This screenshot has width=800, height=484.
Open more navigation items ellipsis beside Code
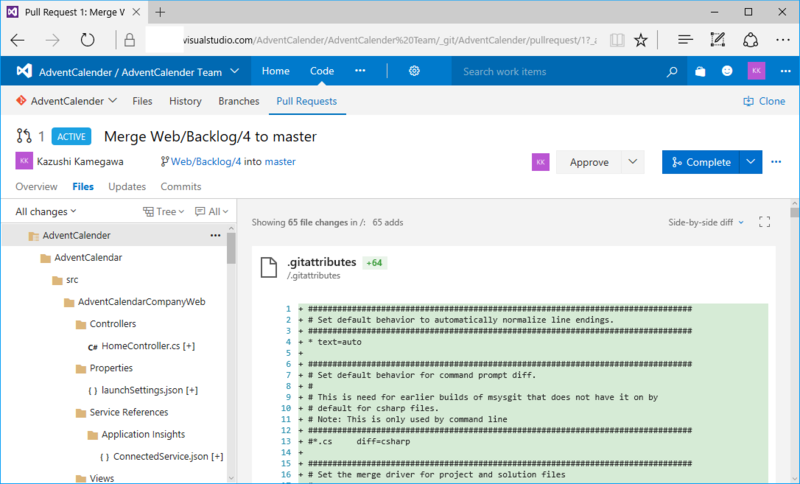click(x=360, y=71)
